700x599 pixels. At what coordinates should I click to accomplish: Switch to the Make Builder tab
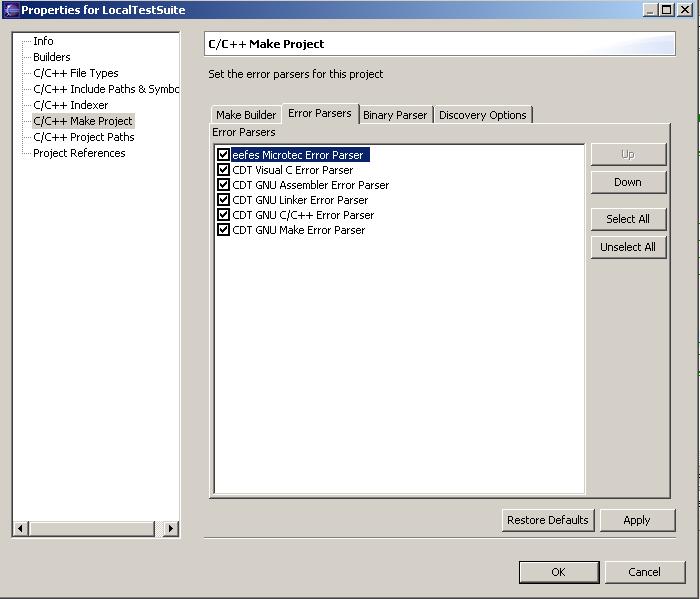pos(246,115)
